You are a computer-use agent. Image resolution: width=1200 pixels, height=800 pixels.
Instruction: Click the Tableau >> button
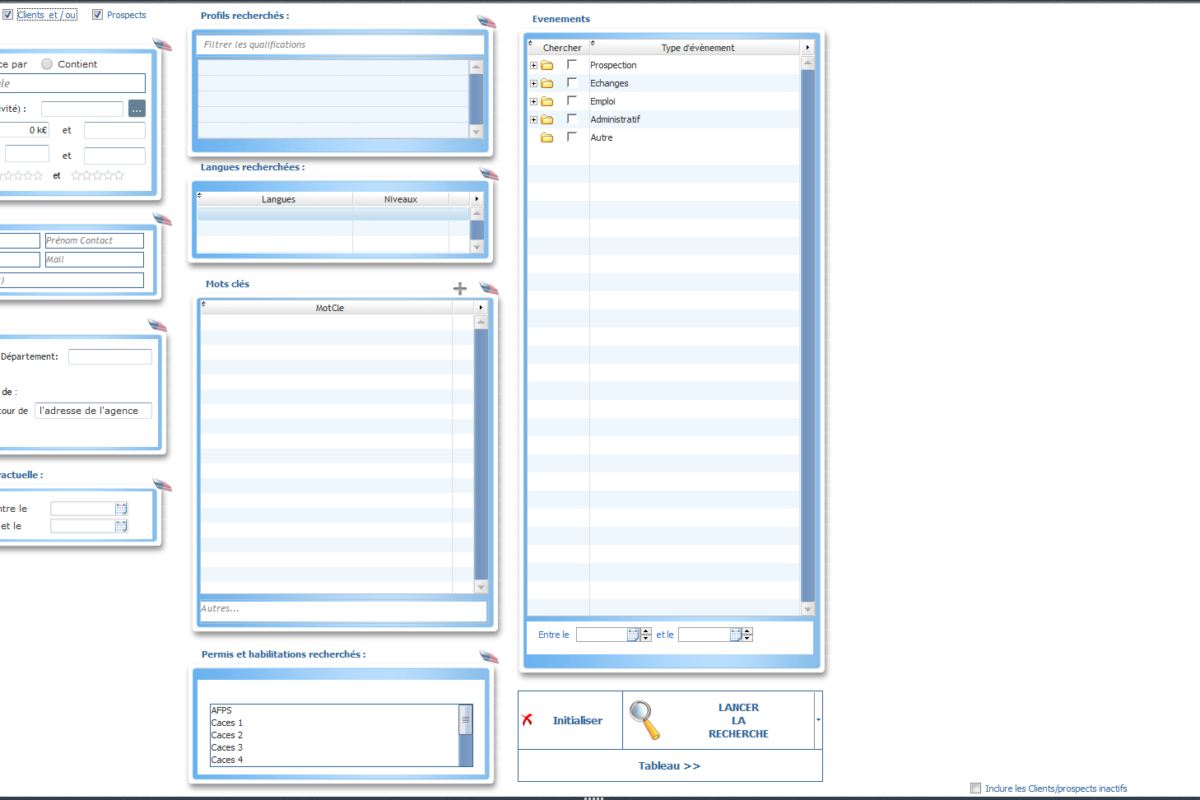coord(669,766)
